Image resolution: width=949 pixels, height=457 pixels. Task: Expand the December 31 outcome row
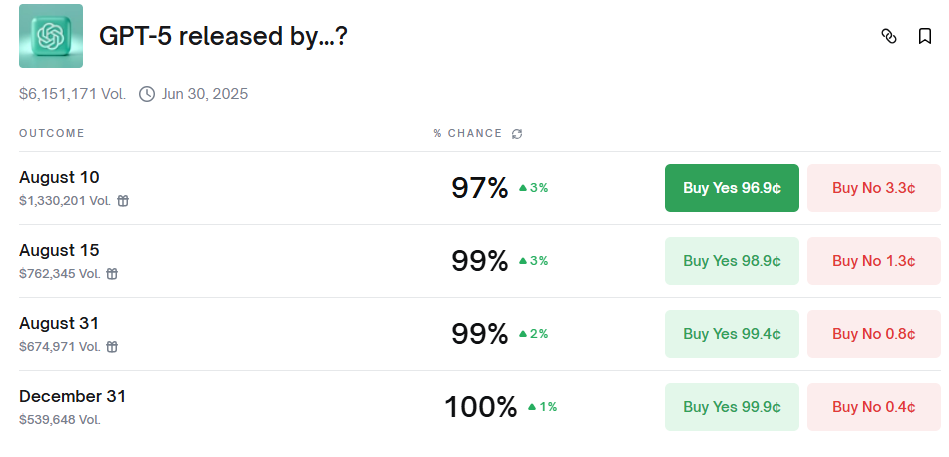coord(480,407)
